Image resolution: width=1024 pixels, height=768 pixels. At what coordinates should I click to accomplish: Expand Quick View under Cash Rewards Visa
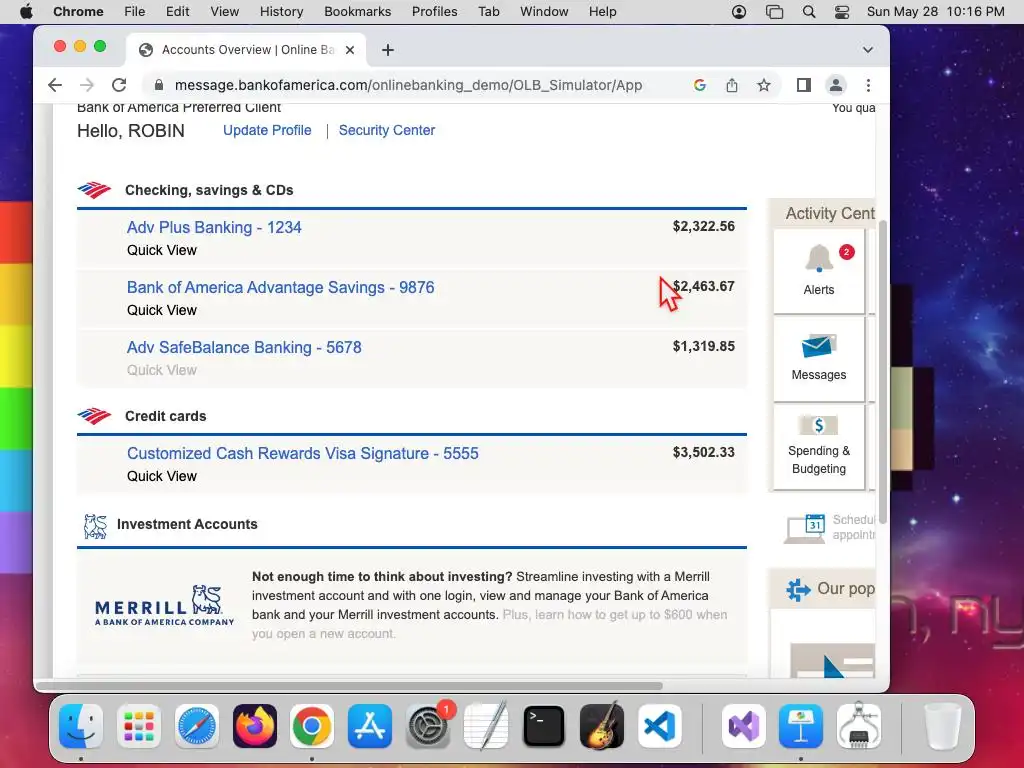coord(162,476)
